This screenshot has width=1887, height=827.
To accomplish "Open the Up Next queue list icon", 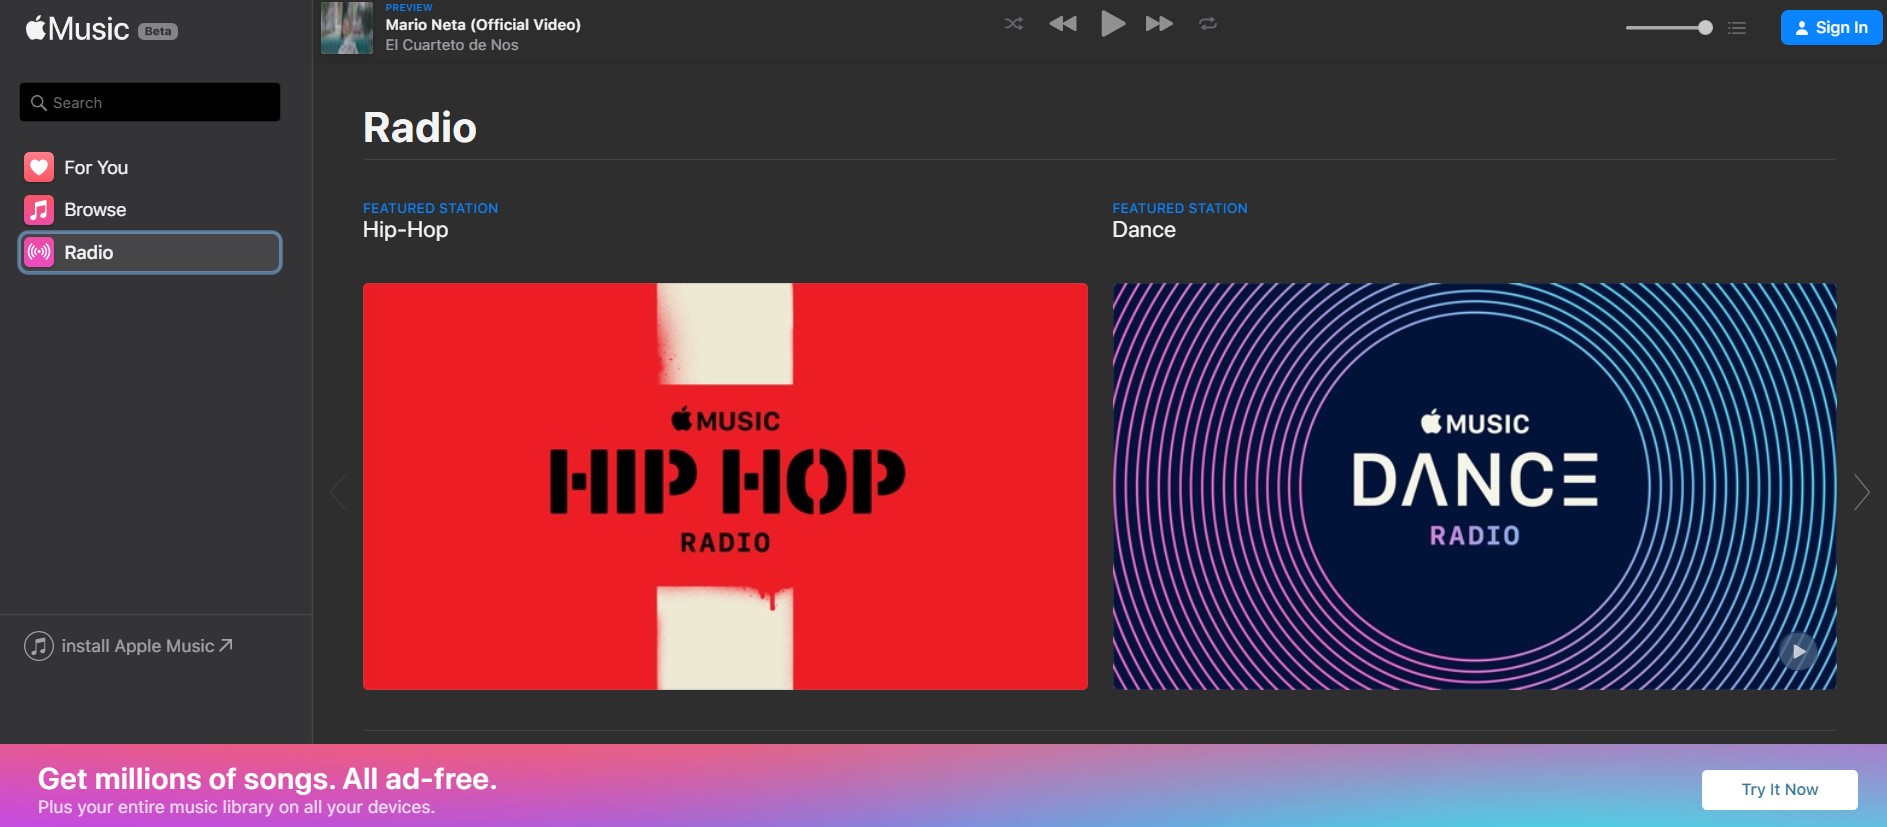I will click(1737, 28).
